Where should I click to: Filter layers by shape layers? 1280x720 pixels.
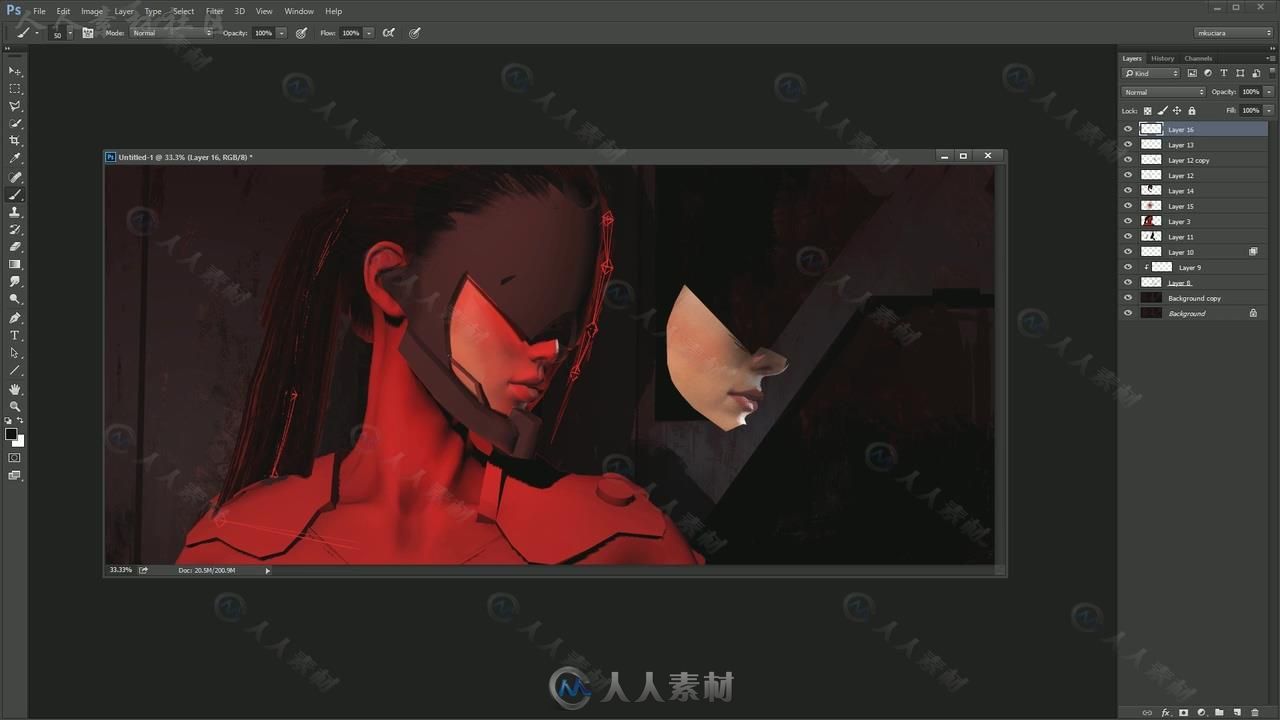(x=1240, y=73)
